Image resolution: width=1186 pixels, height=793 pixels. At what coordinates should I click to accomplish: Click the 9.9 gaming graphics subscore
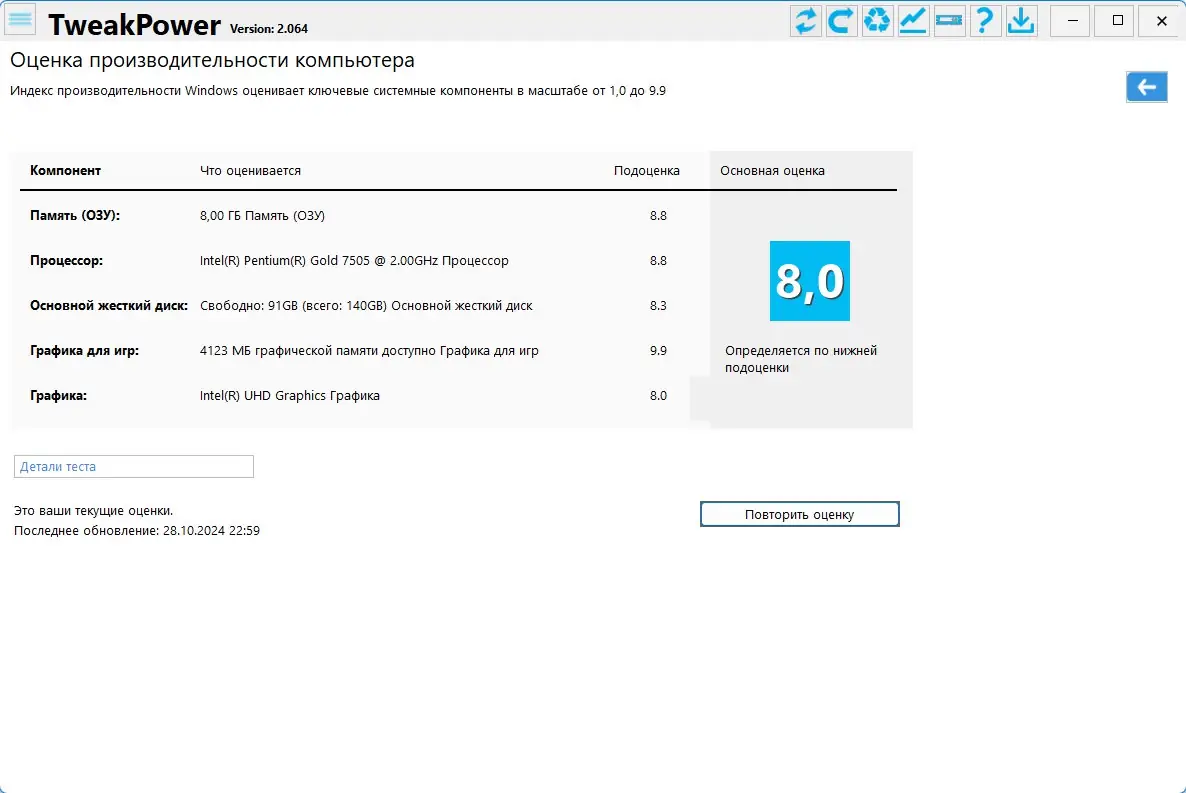pos(658,350)
